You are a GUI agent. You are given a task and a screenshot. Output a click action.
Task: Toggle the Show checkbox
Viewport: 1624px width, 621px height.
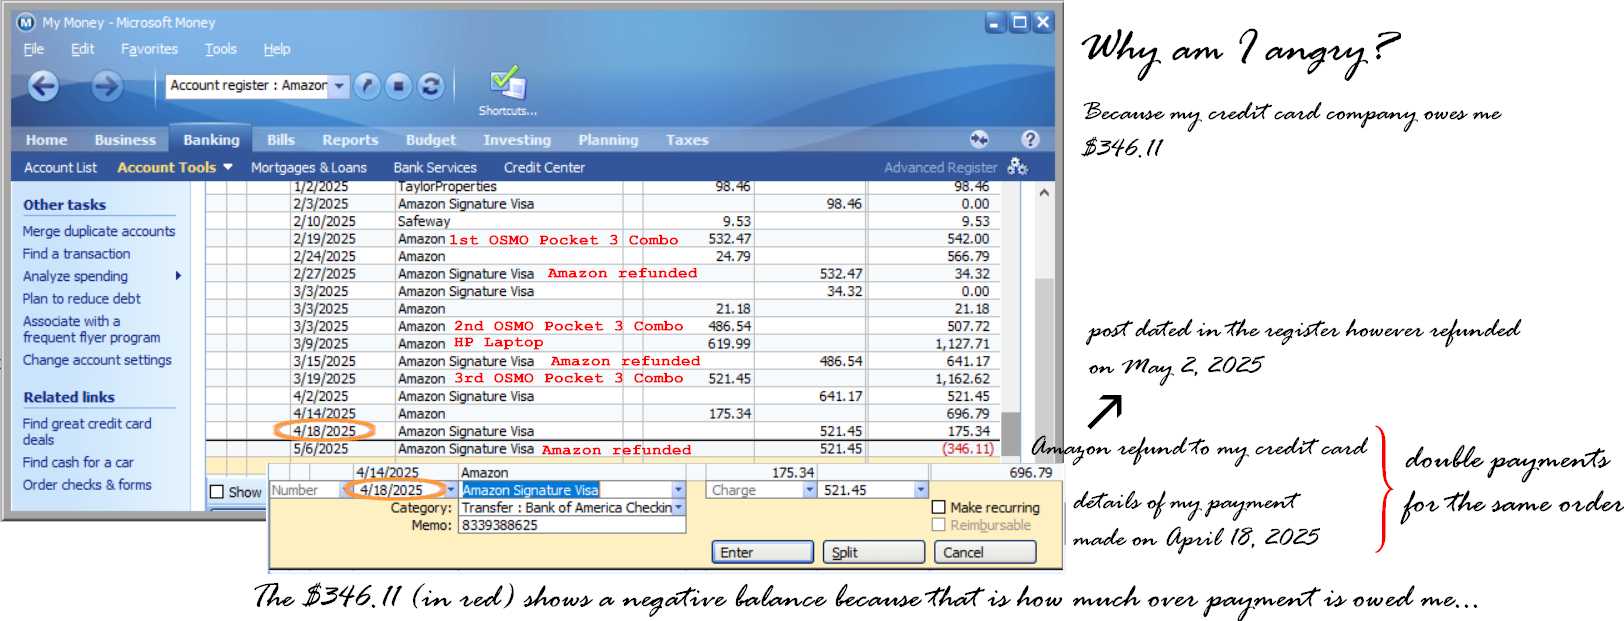(217, 492)
